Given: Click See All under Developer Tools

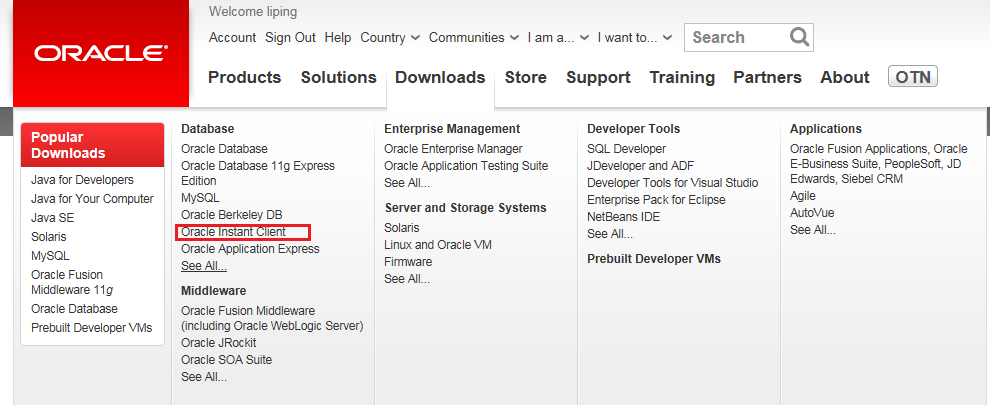Looking at the screenshot, I should click(610, 234).
